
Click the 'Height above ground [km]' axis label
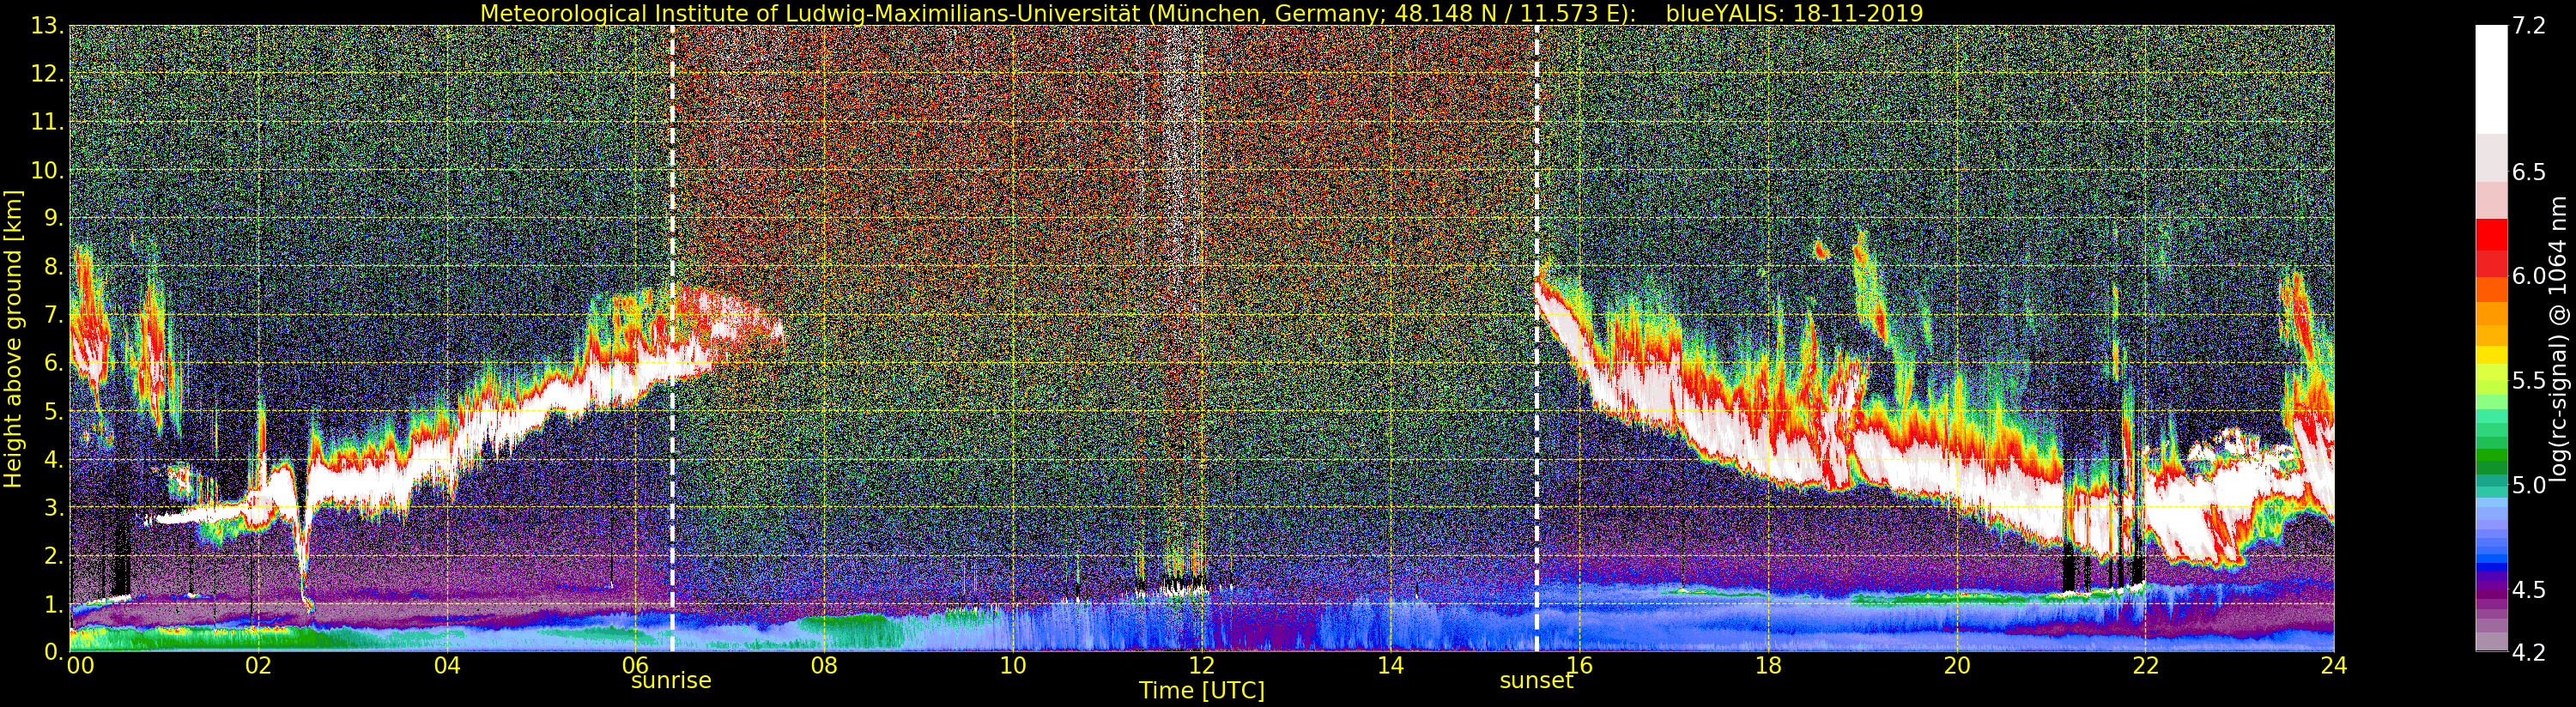pos(13,338)
